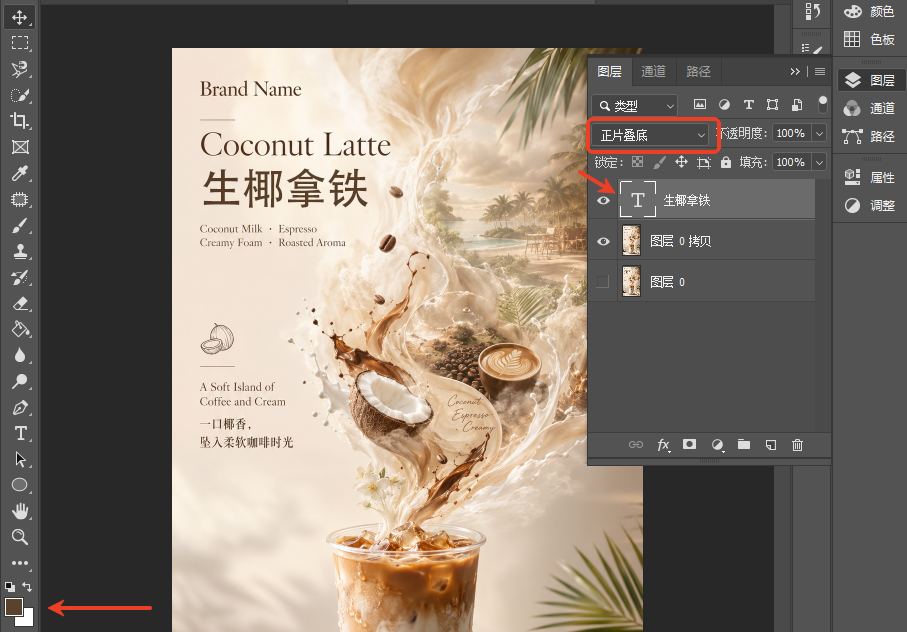Create a new layer
Image resolution: width=907 pixels, height=632 pixels.
coord(770,445)
